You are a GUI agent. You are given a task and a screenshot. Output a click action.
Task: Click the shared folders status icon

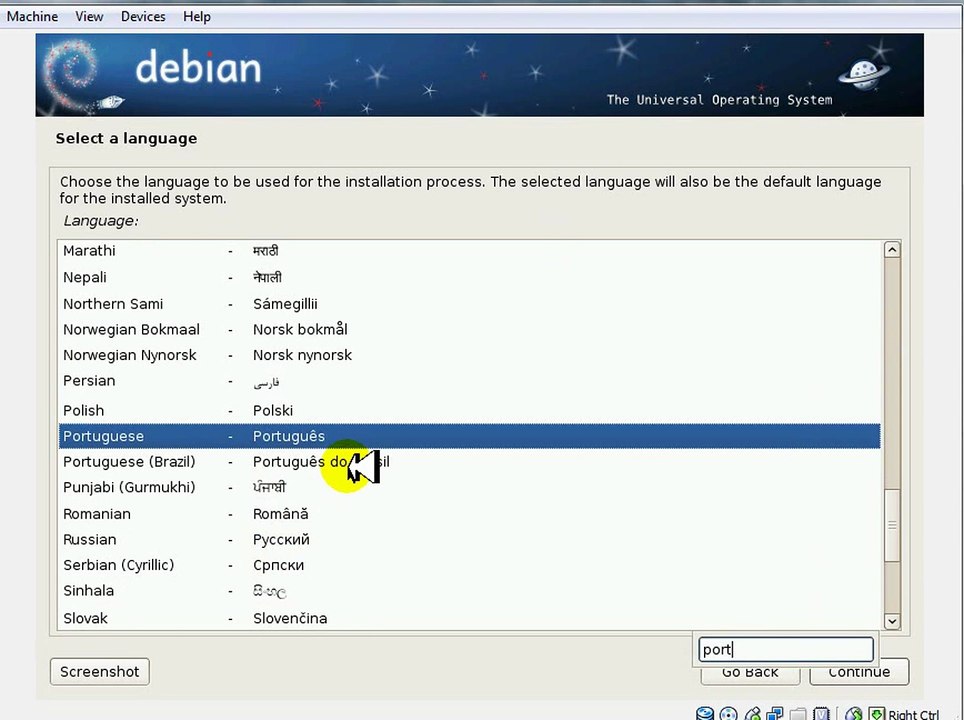(798, 714)
